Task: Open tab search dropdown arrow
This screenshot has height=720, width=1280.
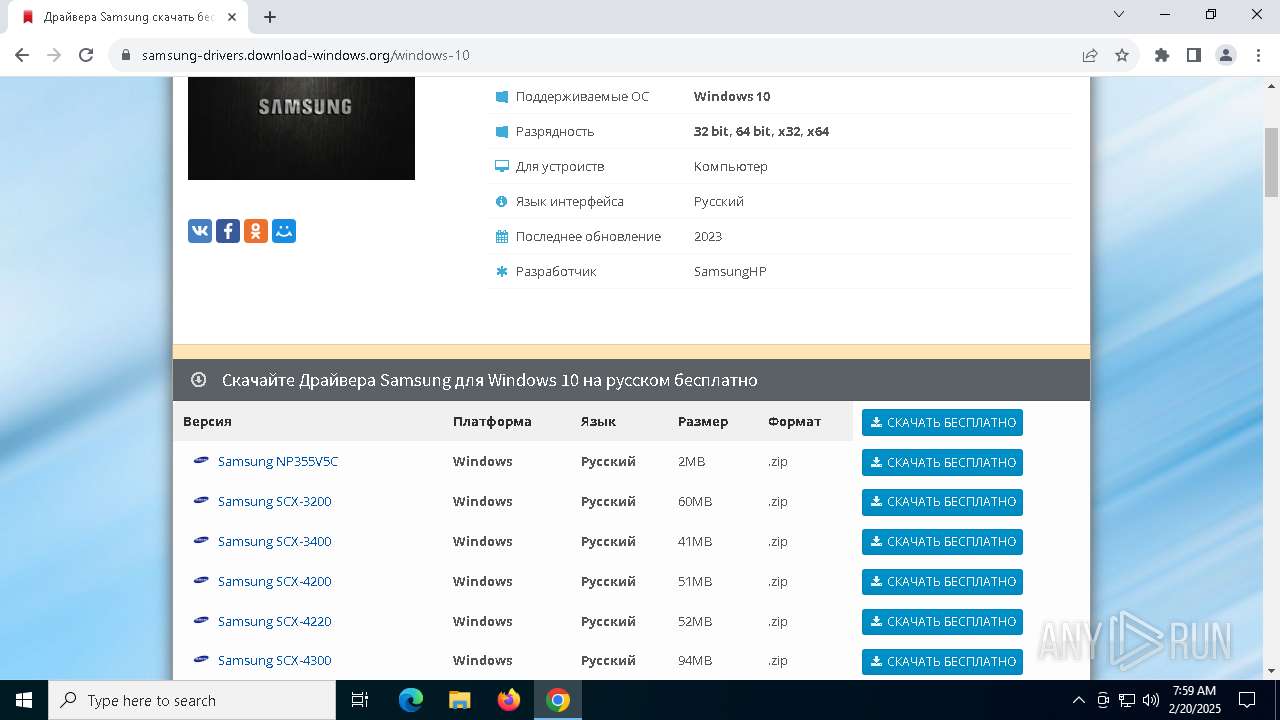Action: [x=1119, y=14]
